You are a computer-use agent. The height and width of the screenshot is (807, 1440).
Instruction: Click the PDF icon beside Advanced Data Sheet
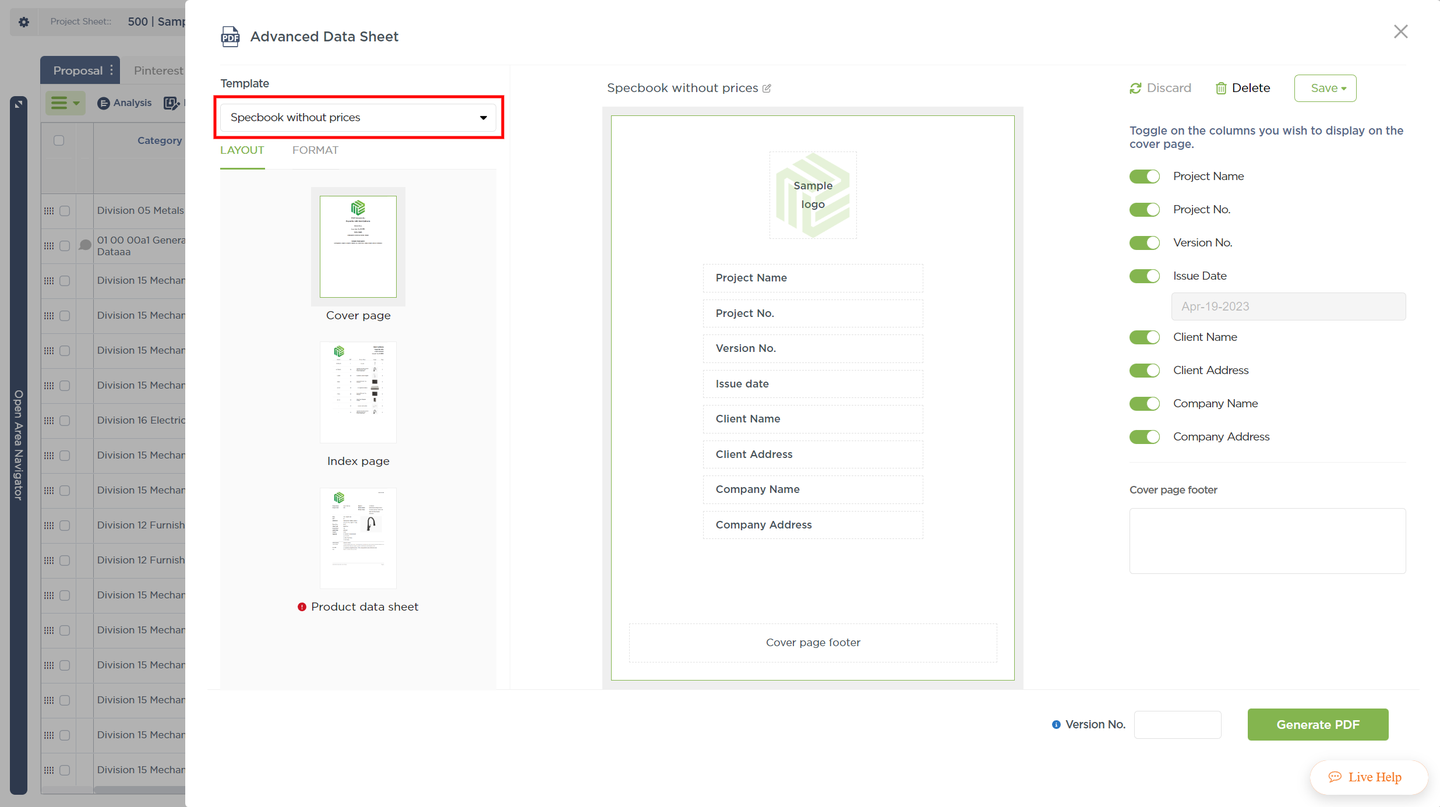(x=230, y=37)
